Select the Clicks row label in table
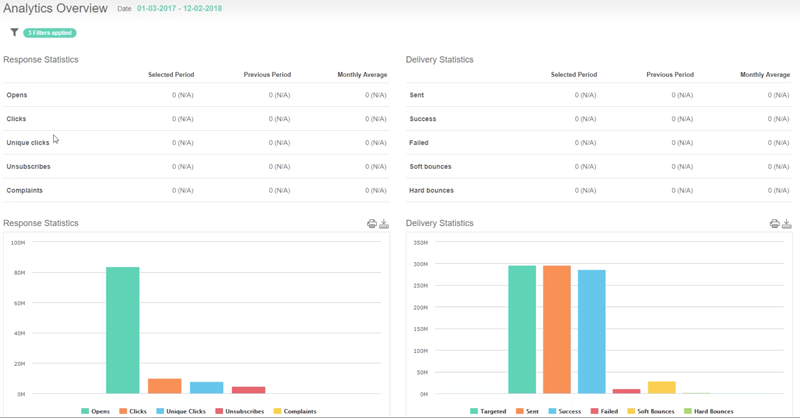800x418 pixels. [16, 119]
